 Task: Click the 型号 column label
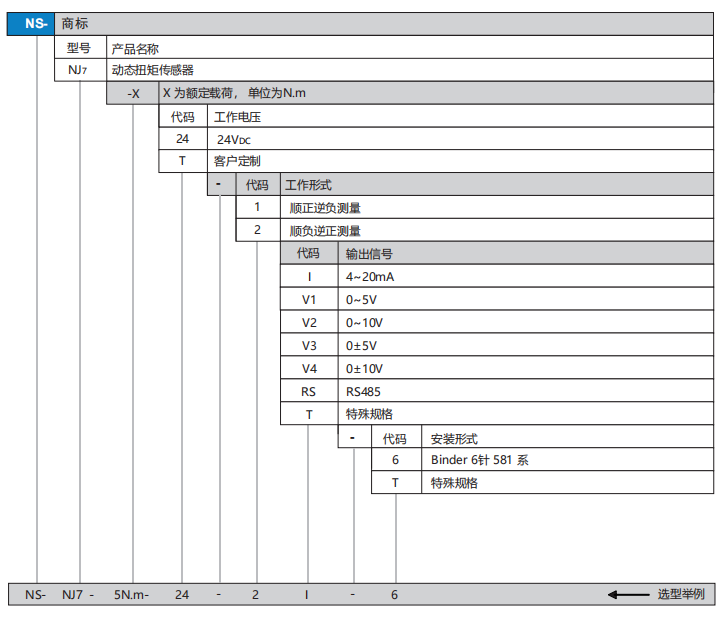point(79,48)
